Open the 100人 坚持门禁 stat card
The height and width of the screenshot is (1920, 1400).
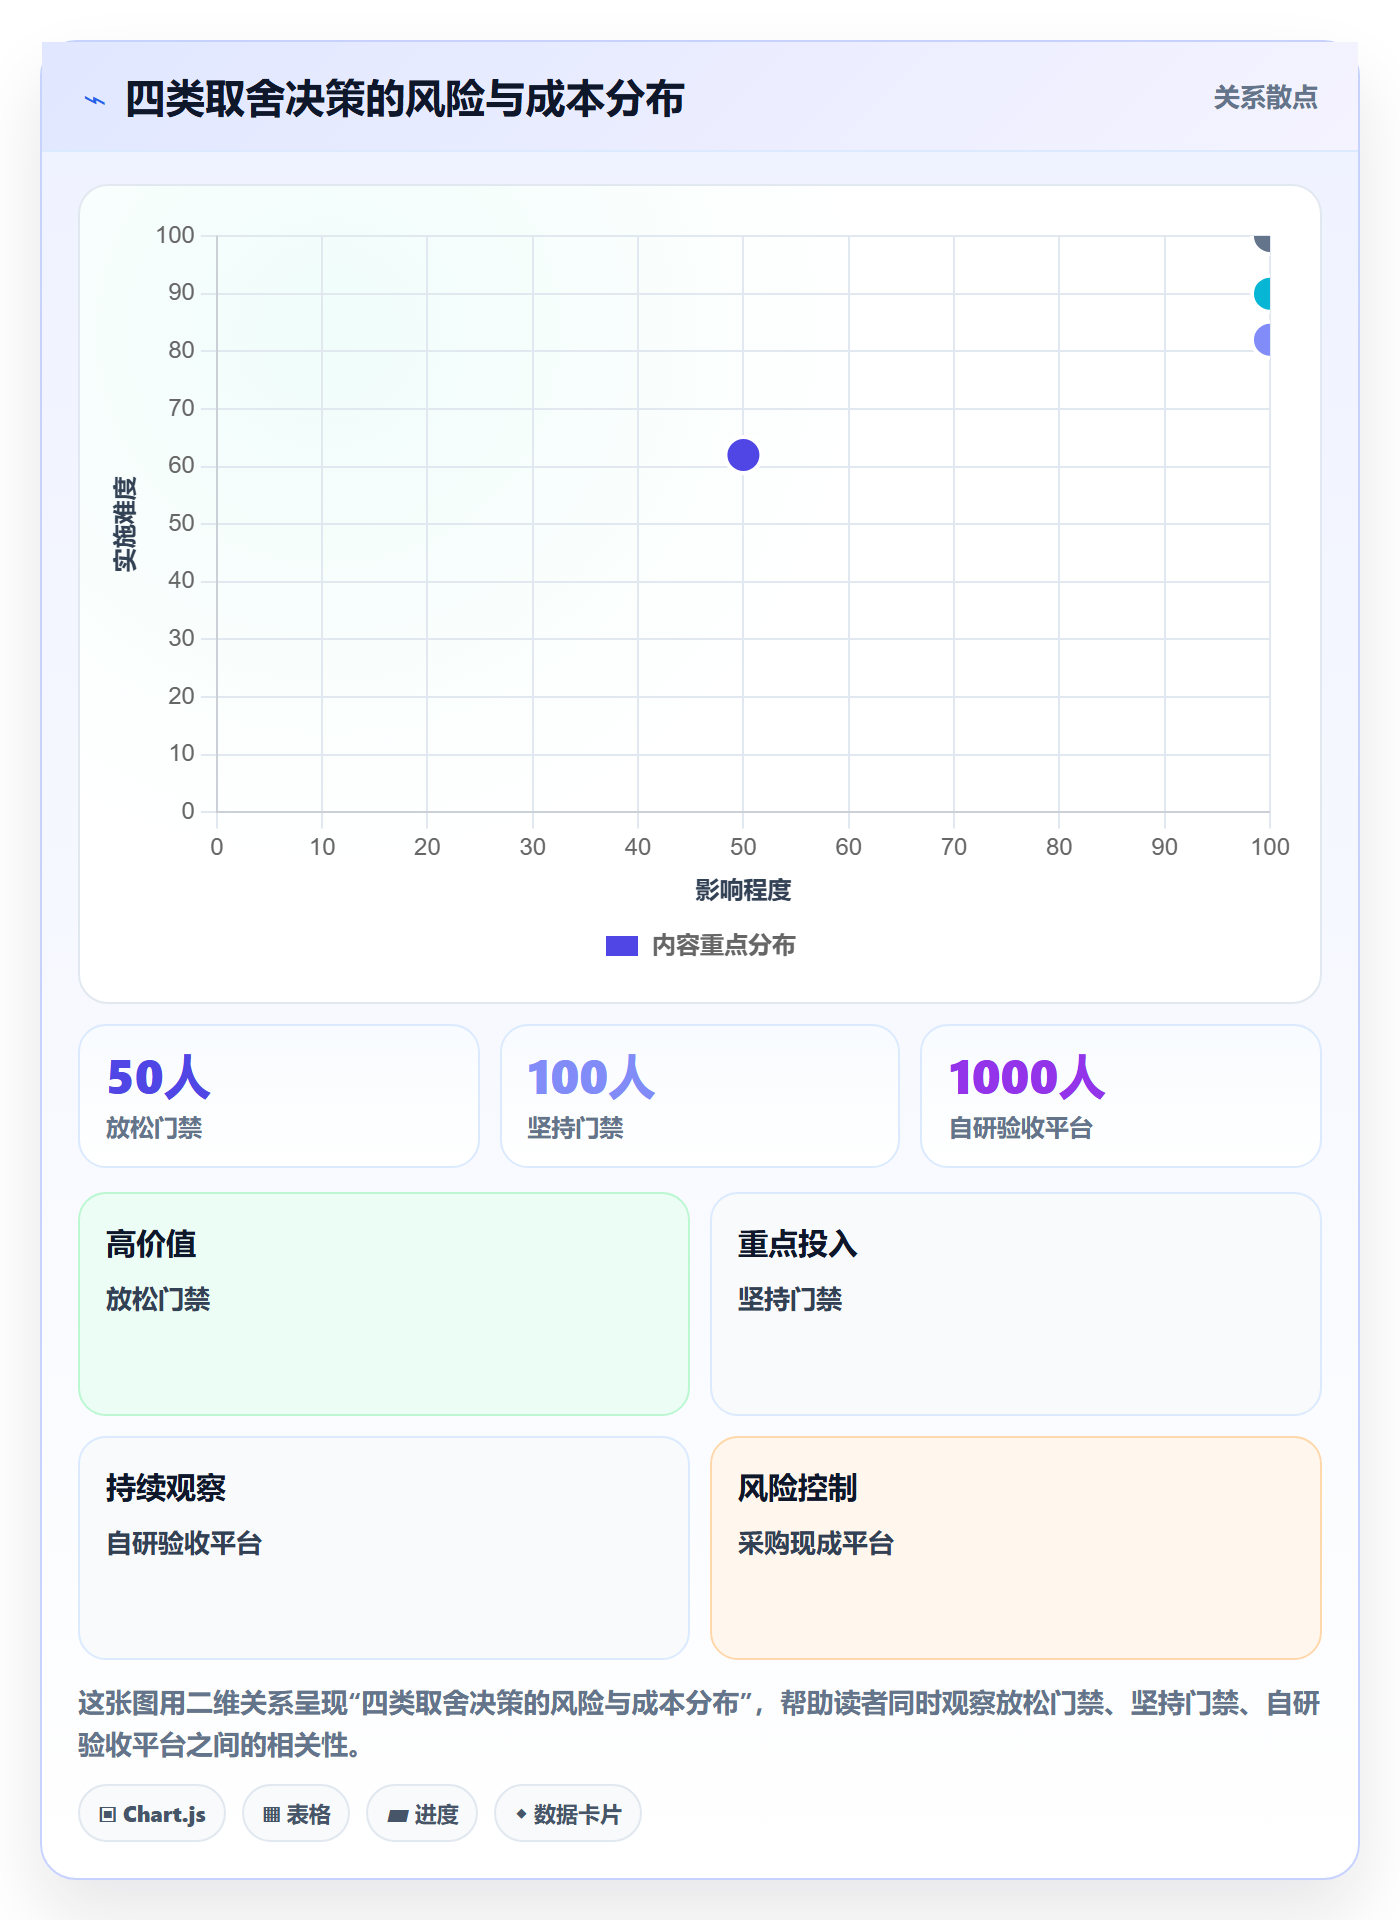pos(700,1096)
